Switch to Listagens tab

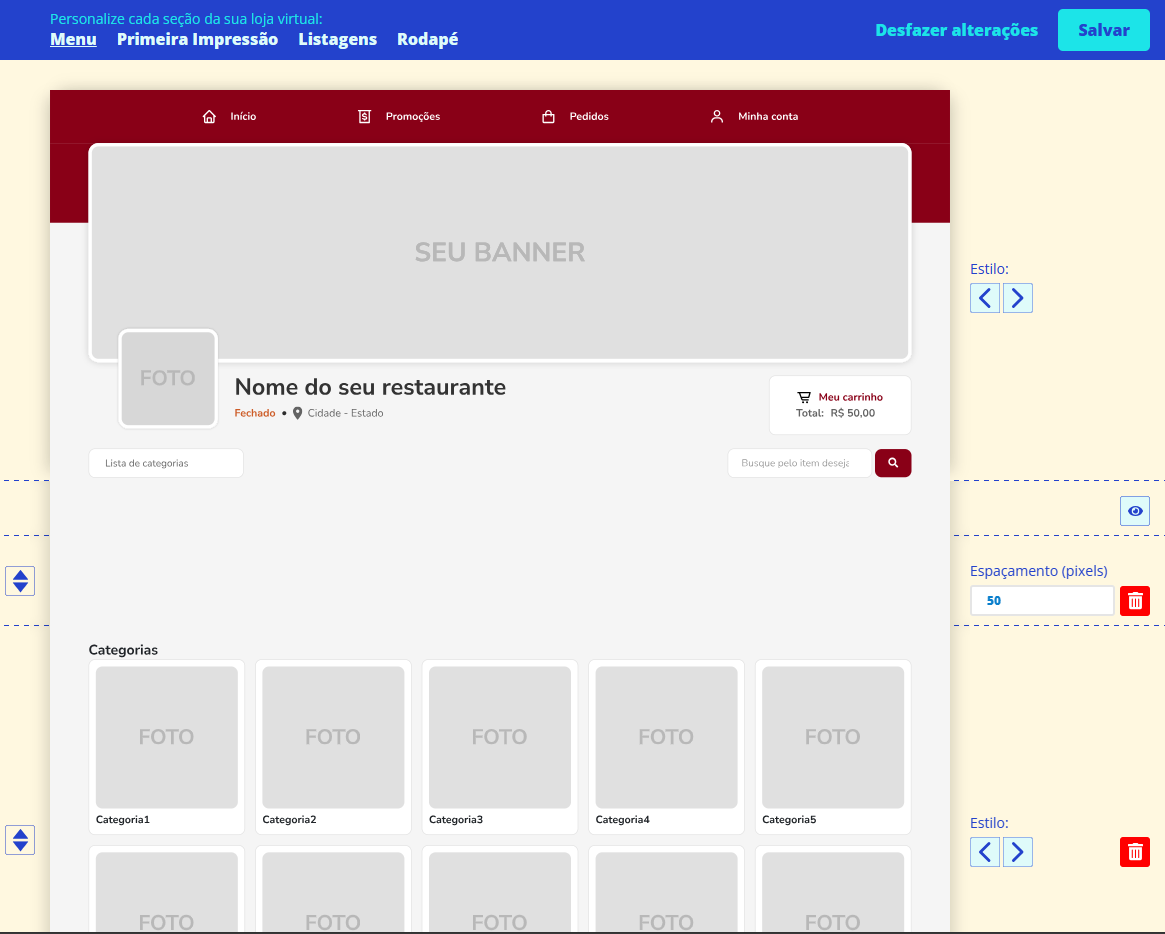click(337, 39)
